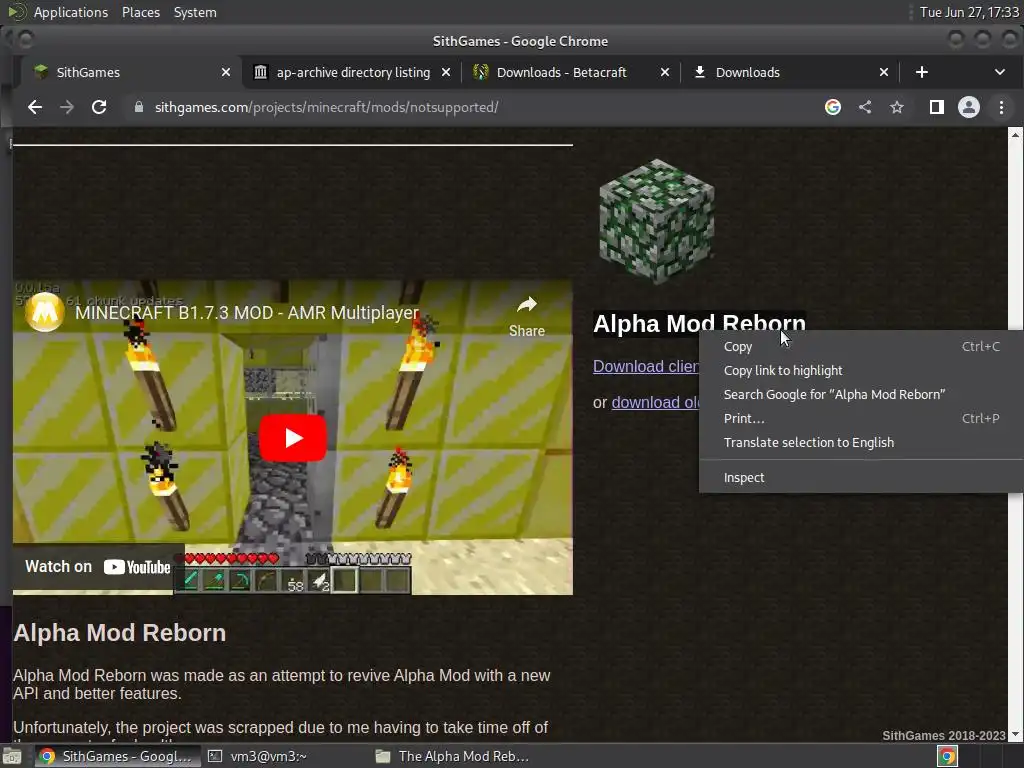The width and height of the screenshot is (1024, 768).
Task: View site info via lock icon
Action: (x=138, y=107)
